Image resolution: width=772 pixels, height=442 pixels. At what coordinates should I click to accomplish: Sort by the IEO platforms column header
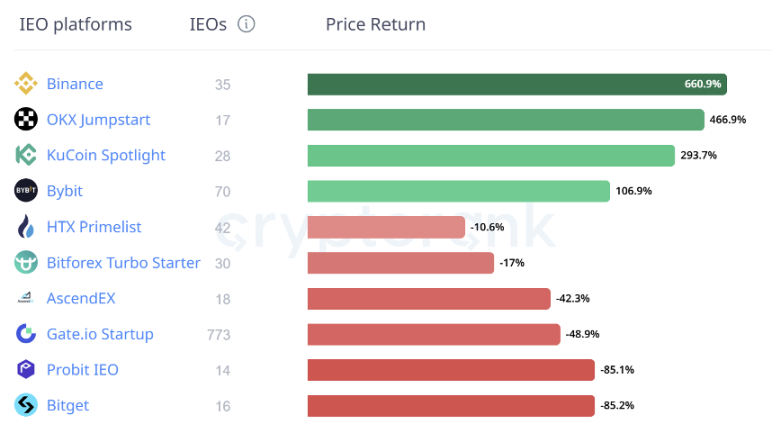point(75,24)
